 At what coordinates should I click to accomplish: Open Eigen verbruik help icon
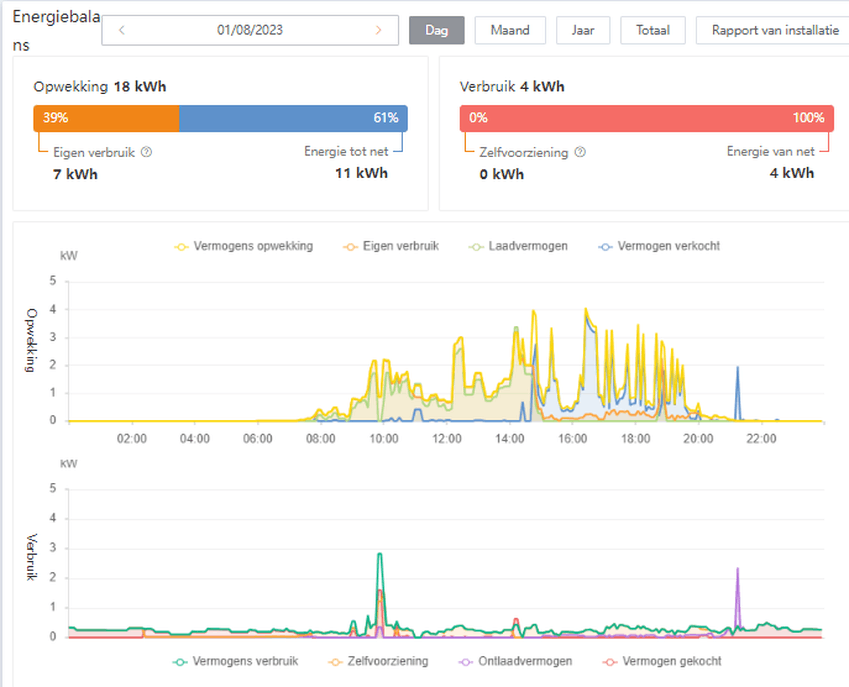coord(146,152)
